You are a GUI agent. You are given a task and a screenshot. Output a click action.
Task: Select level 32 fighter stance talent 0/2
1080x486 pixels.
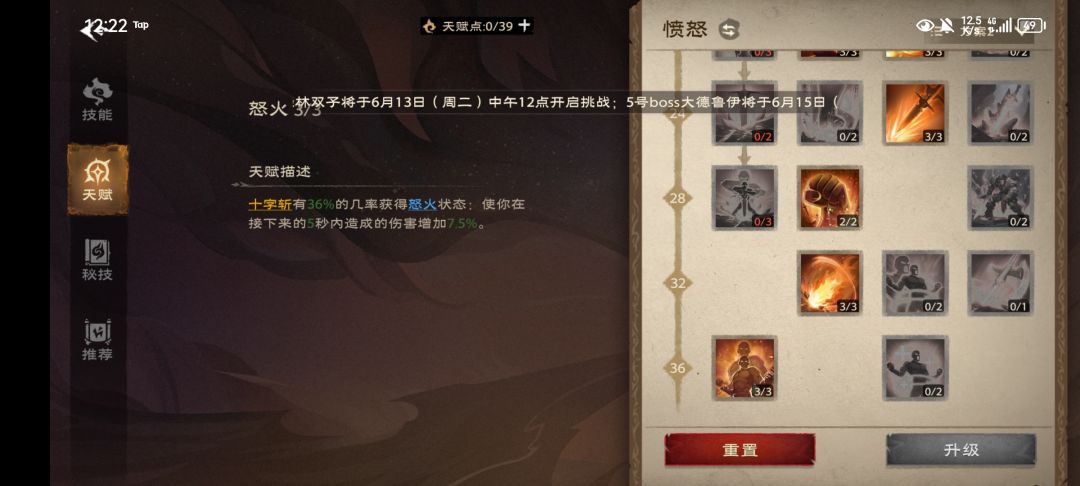point(915,283)
